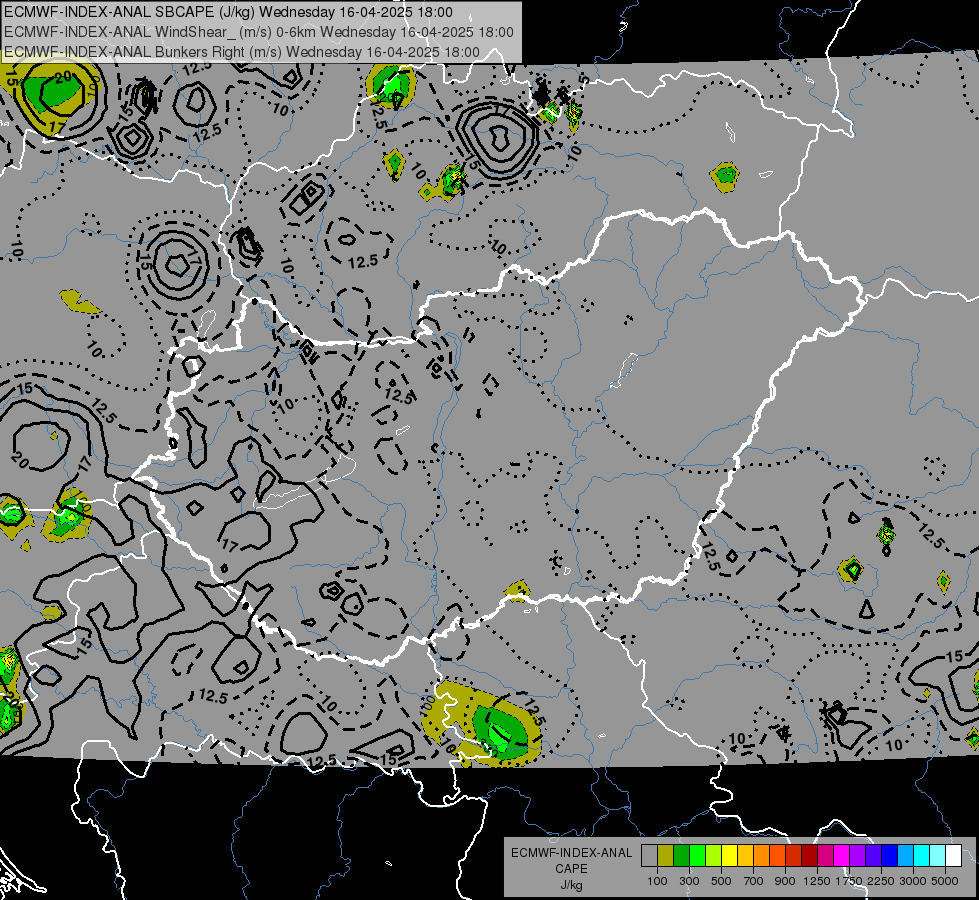
Task: Click the gray legend swatch below 100
Action: [x=649, y=856]
